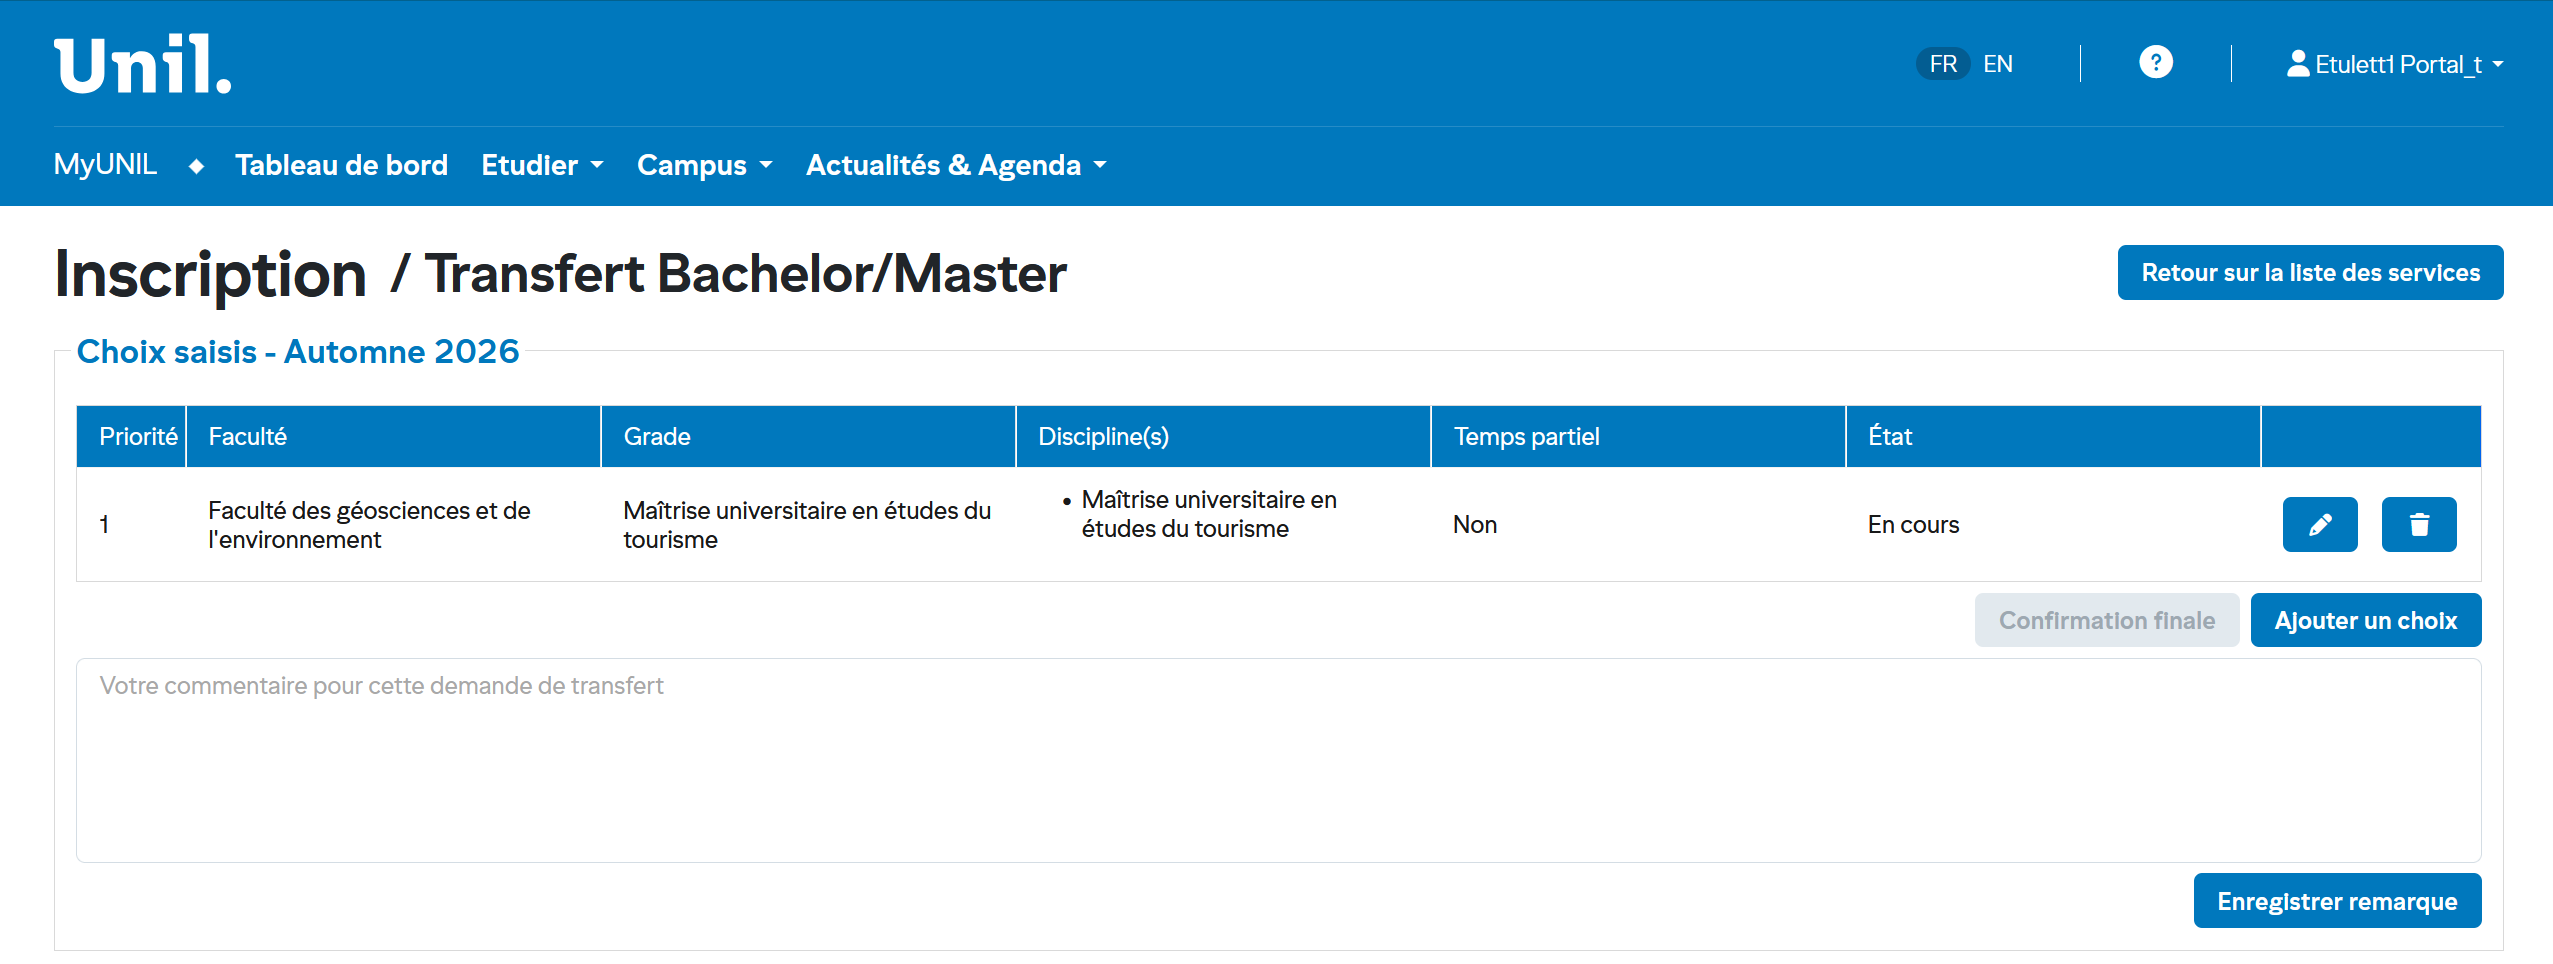Edit the tourism master choice with pencil icon
Image resolution: width=2553 pixels, height=964 pixels.
2319,525
